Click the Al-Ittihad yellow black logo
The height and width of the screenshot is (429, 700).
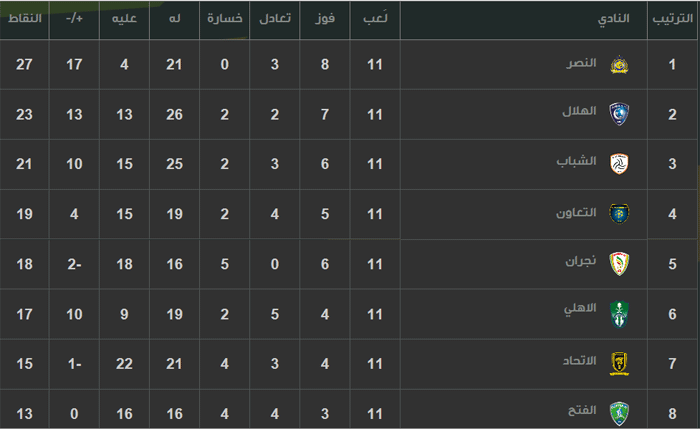coord(619,364)
